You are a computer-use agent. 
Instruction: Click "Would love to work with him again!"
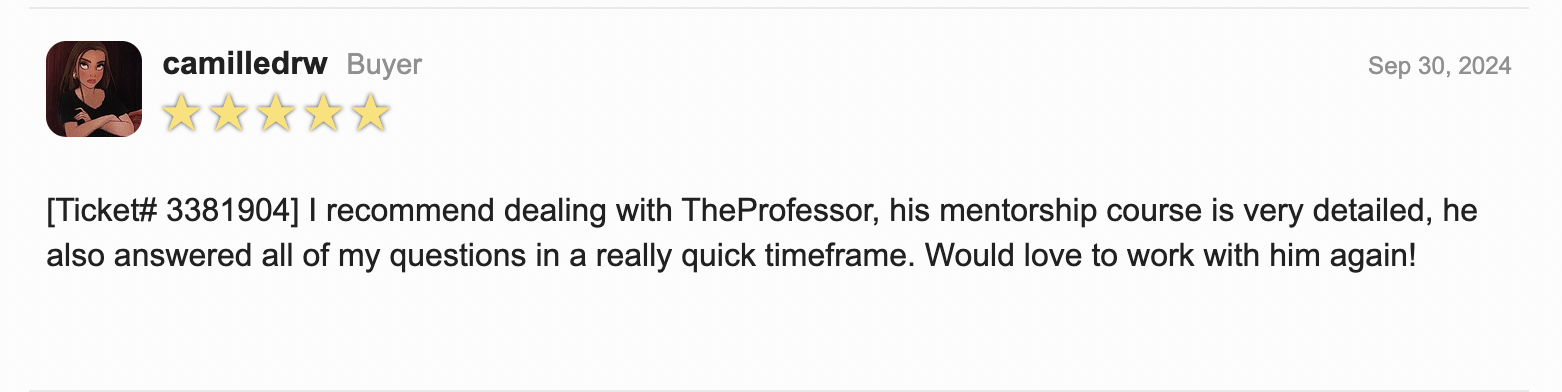click(1170, 255)
